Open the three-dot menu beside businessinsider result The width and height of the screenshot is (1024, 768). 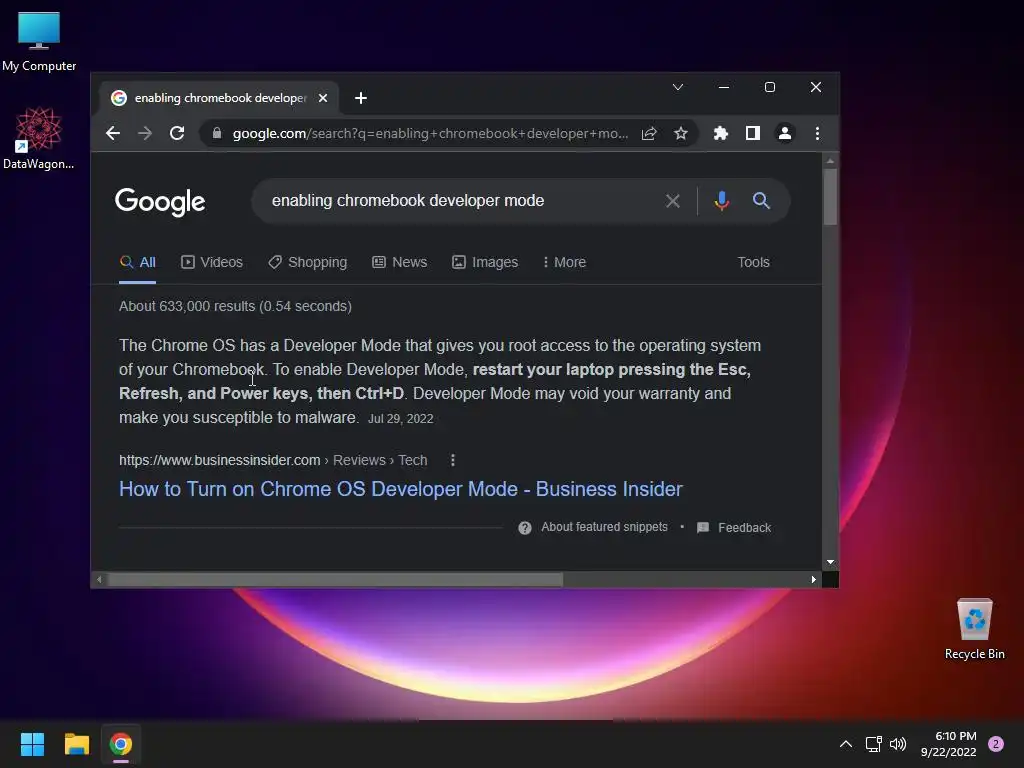[453, 460]
